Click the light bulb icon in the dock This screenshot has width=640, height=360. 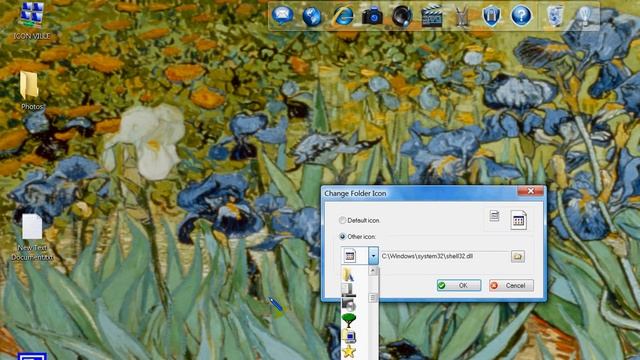[x=585, y=16]
